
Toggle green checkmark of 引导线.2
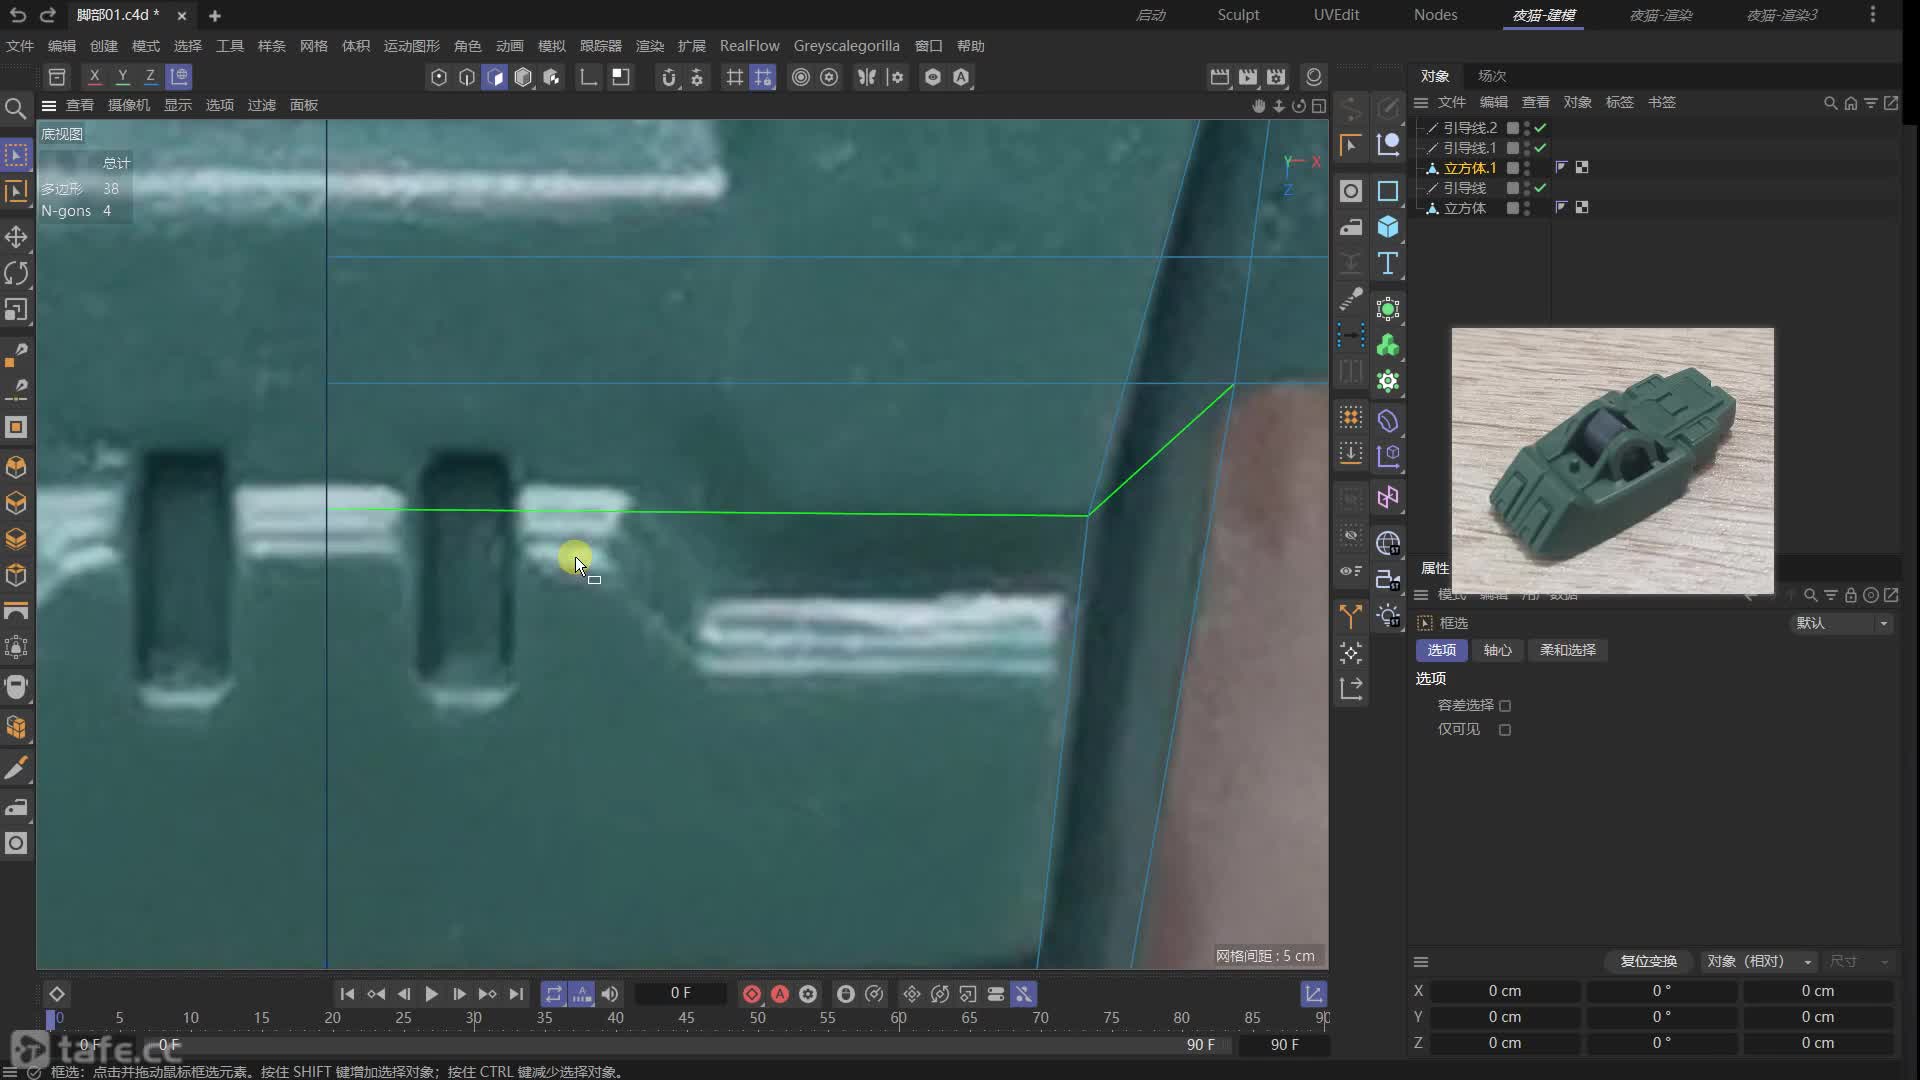pyautogui.click(x=1541, y=128)
